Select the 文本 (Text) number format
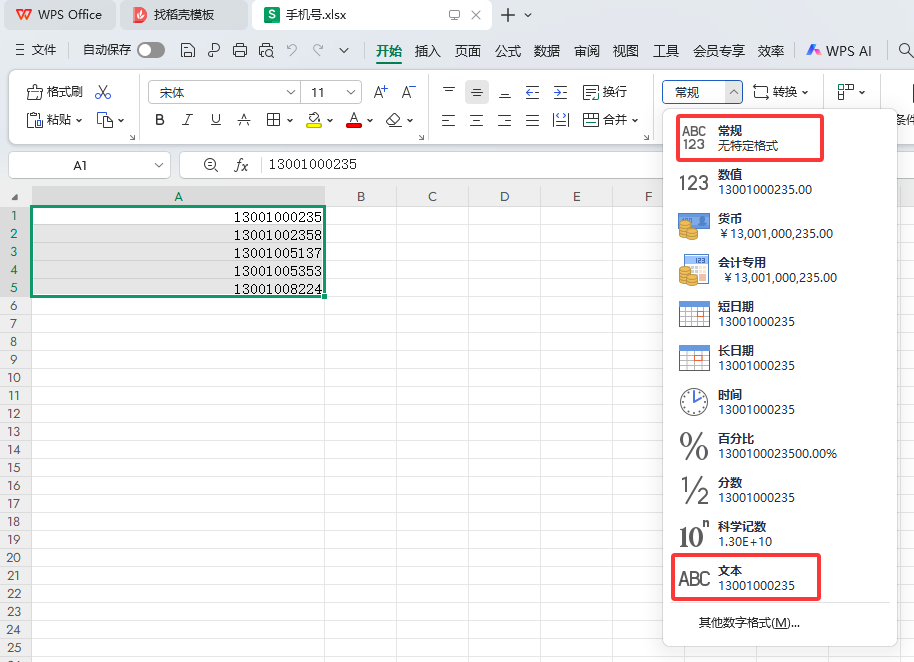The image size is (914, 662). (x=745, y=578)
